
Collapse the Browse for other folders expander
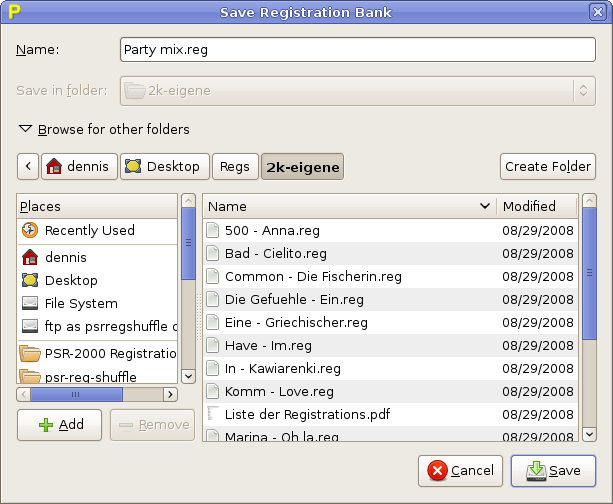click(x=24, y=129)
